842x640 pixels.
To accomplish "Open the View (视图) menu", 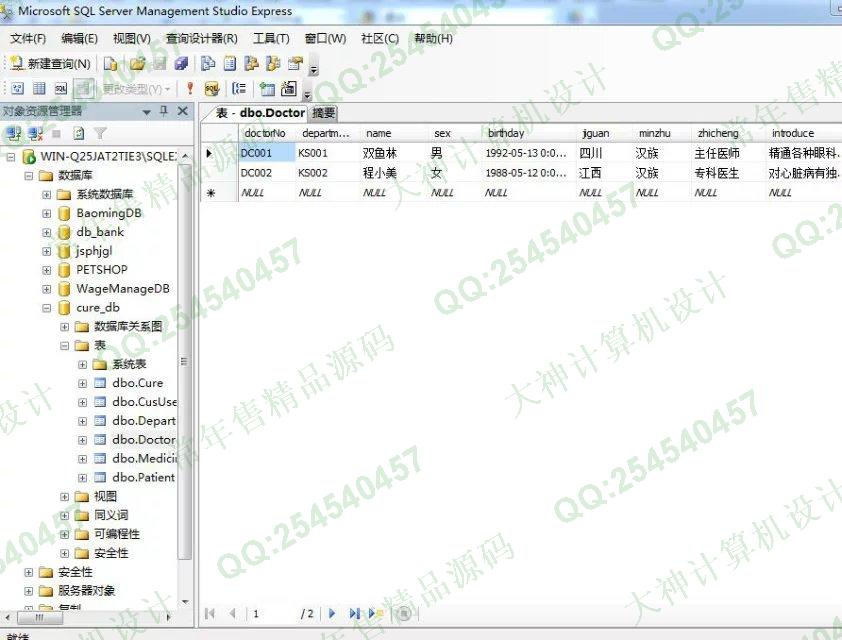I will pyautogui.click(x=132, y=39).
